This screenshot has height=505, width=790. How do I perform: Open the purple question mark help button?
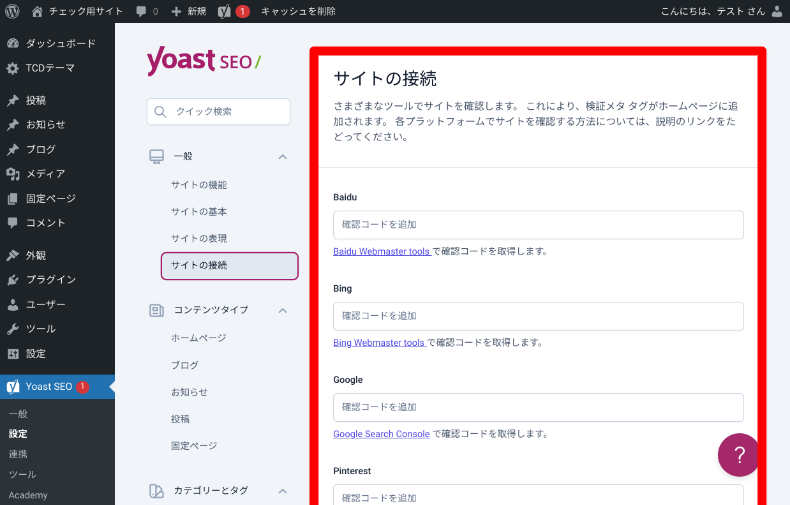[739, 455]
